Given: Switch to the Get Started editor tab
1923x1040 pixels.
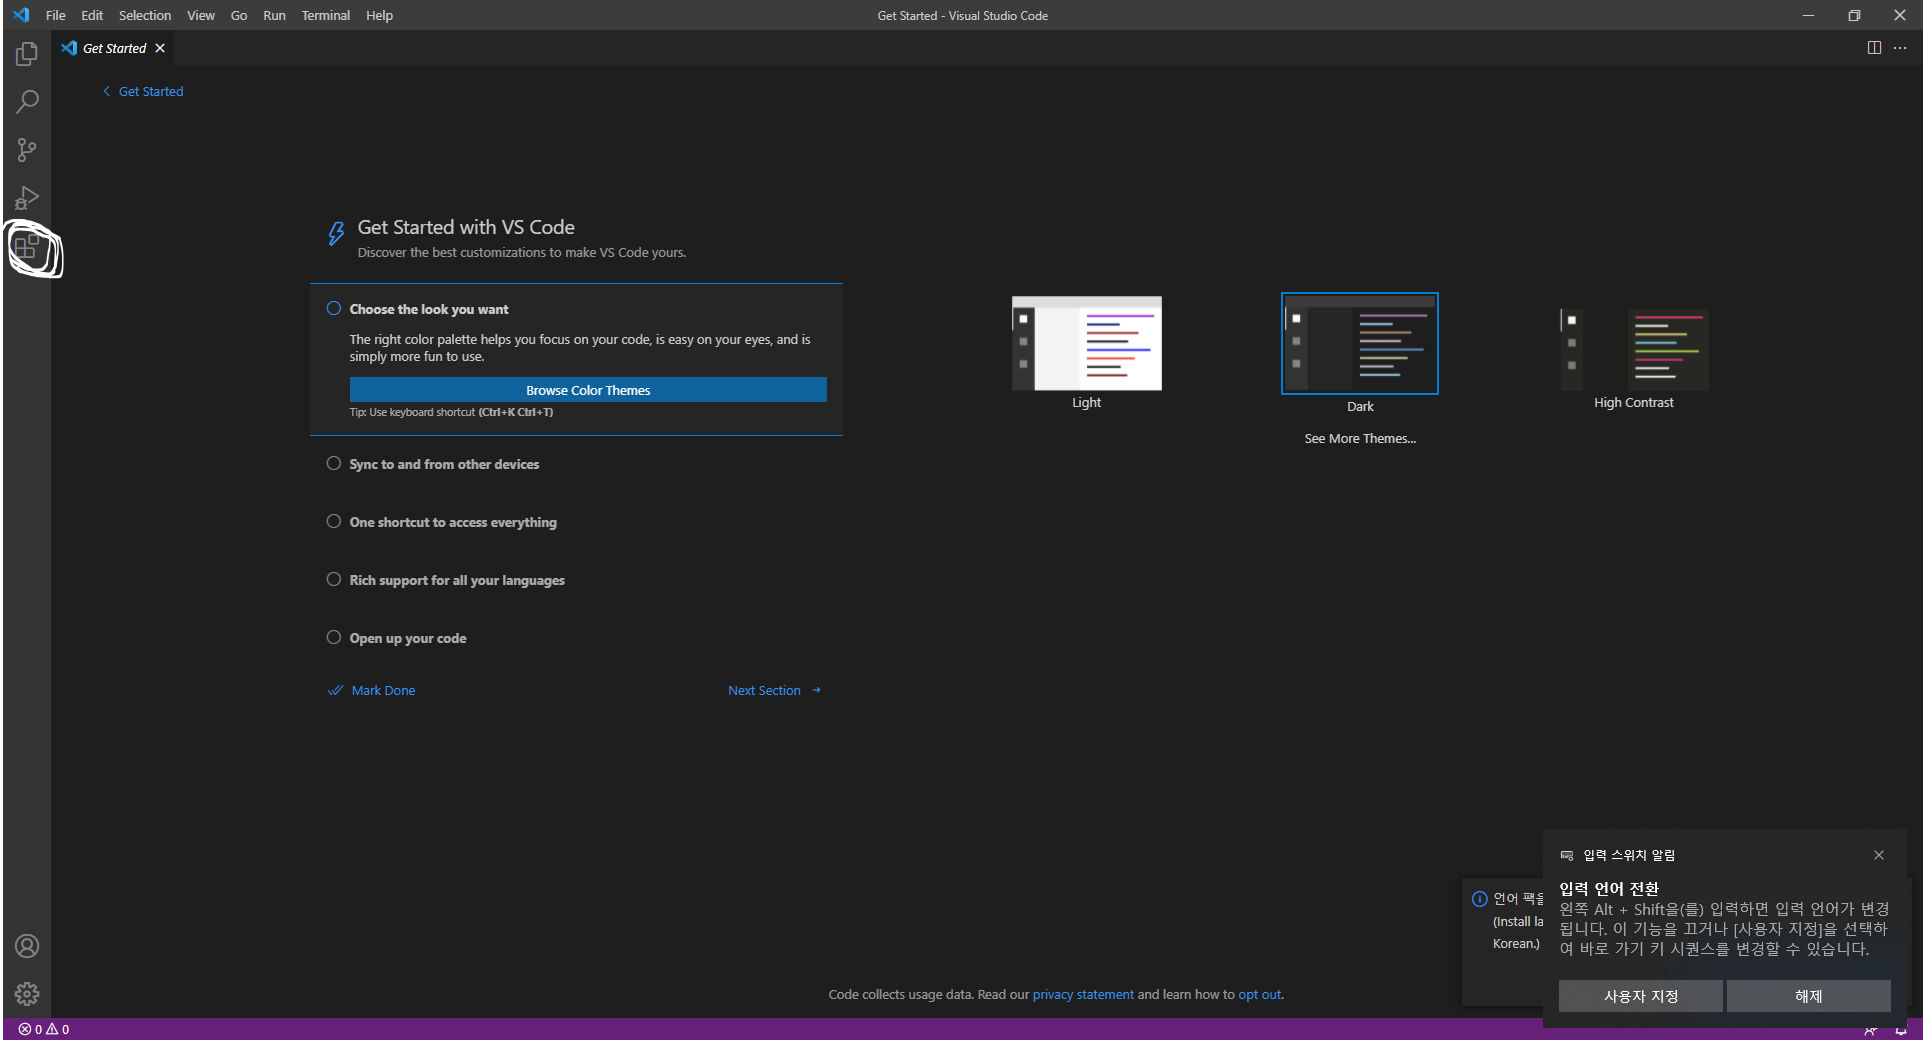Looking at the screenshot, I should point(113,48).
